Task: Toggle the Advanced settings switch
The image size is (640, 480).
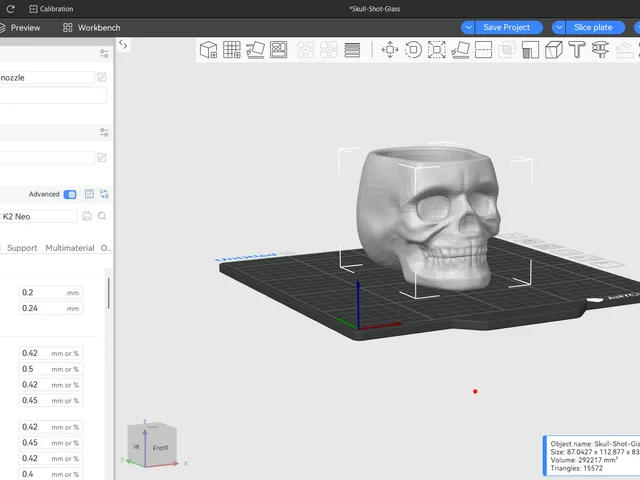Action: tap(70, 194)
